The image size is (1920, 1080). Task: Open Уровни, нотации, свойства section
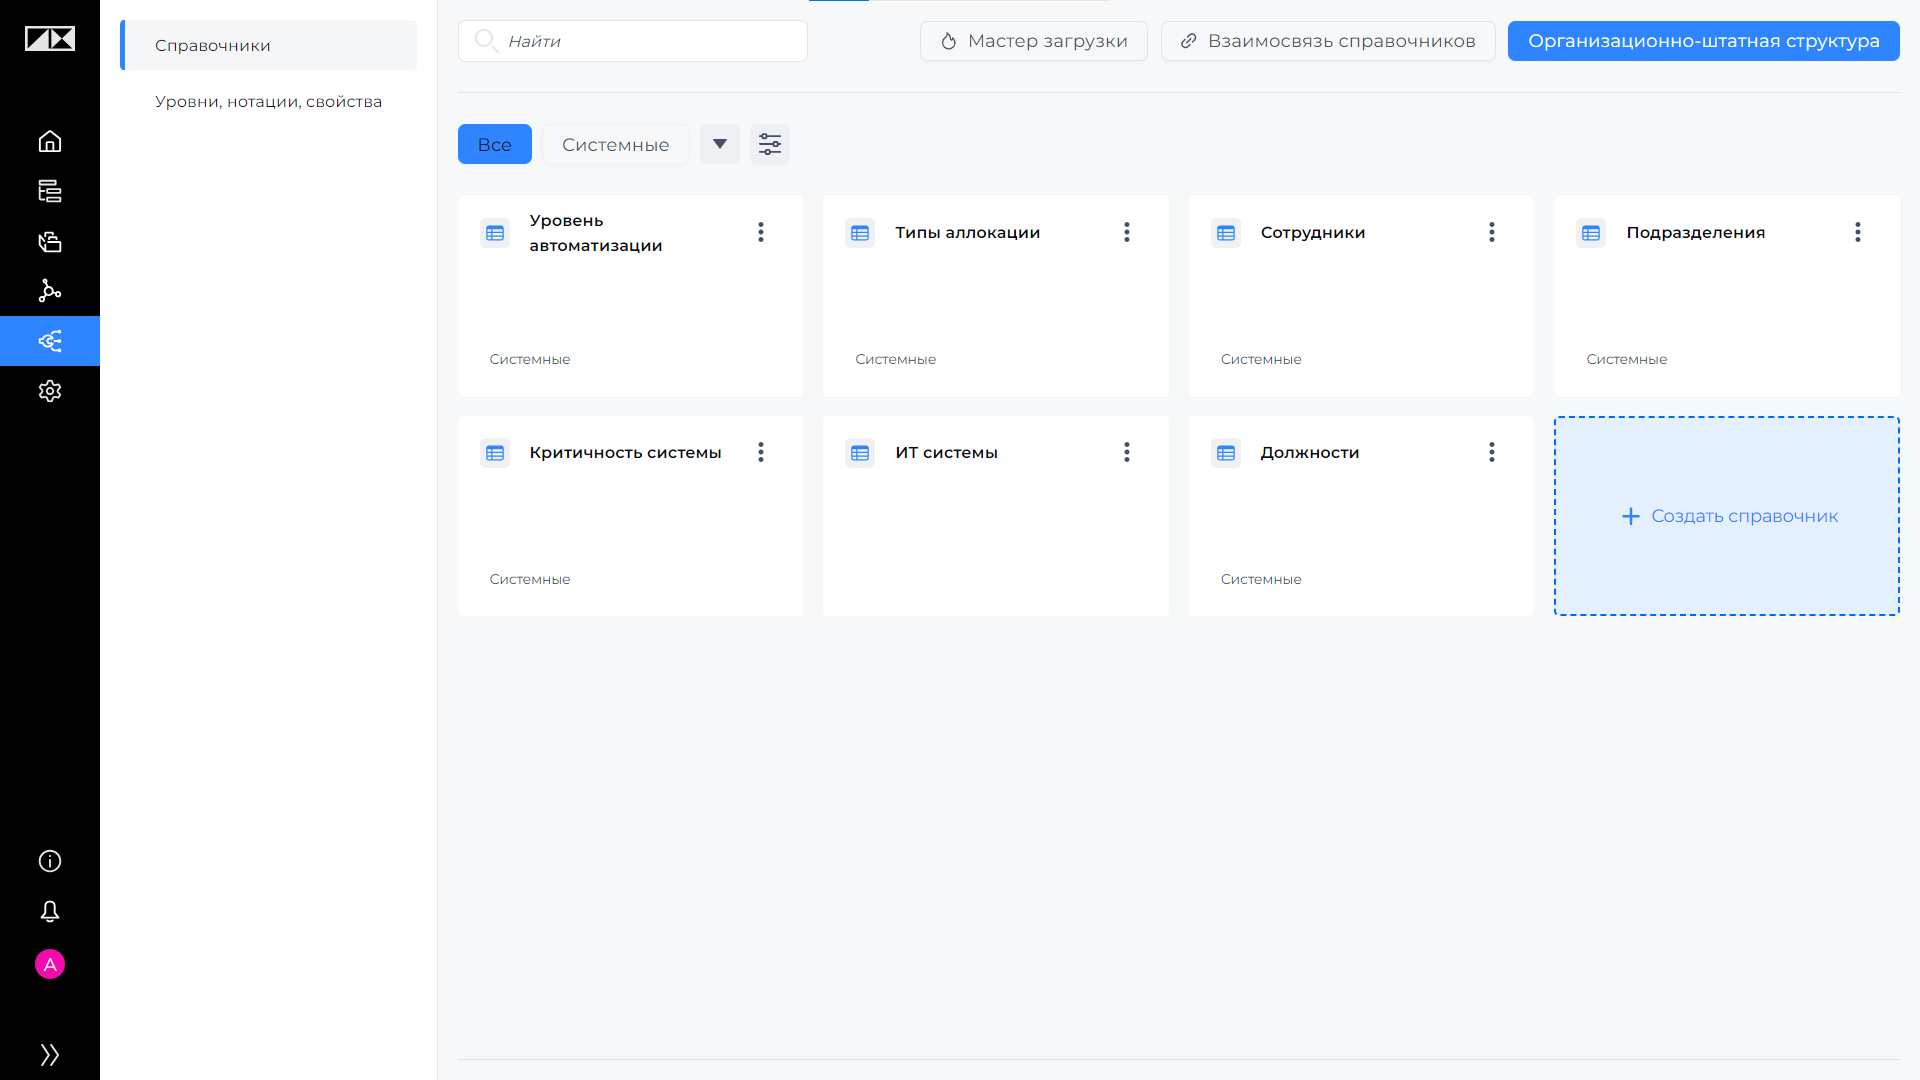coord(268,101)
